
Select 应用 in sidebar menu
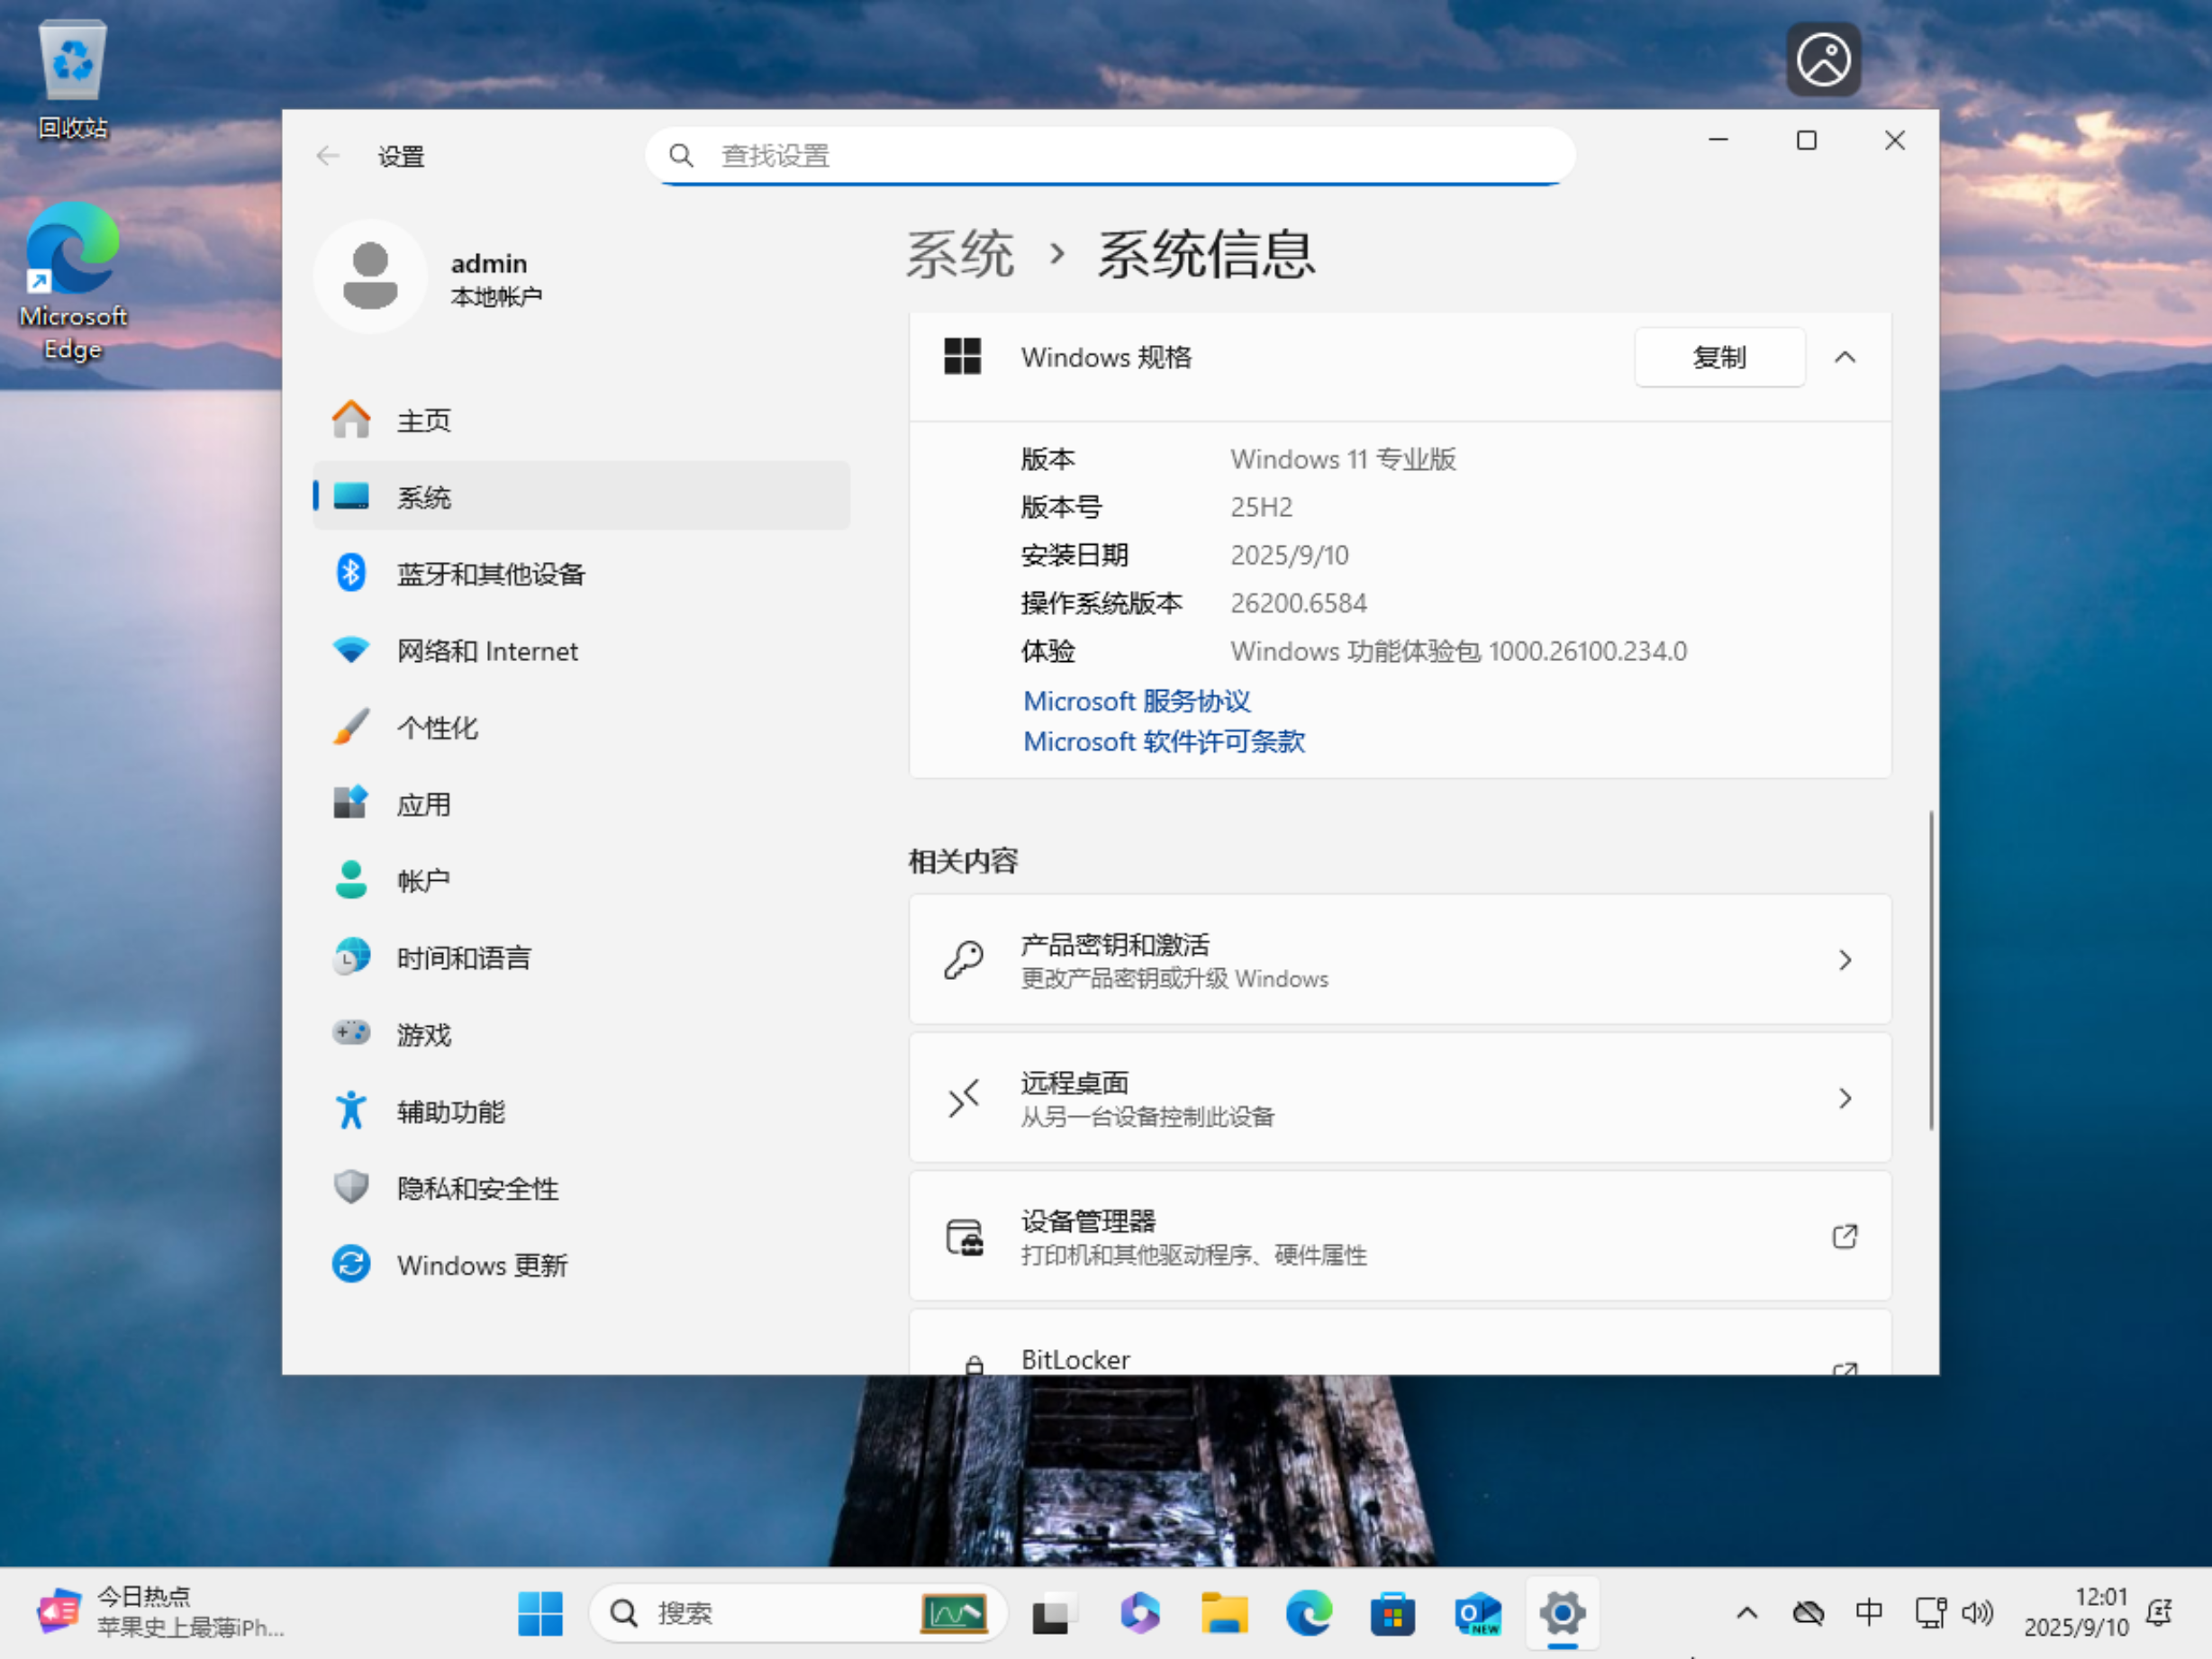(x=424, y=804)
